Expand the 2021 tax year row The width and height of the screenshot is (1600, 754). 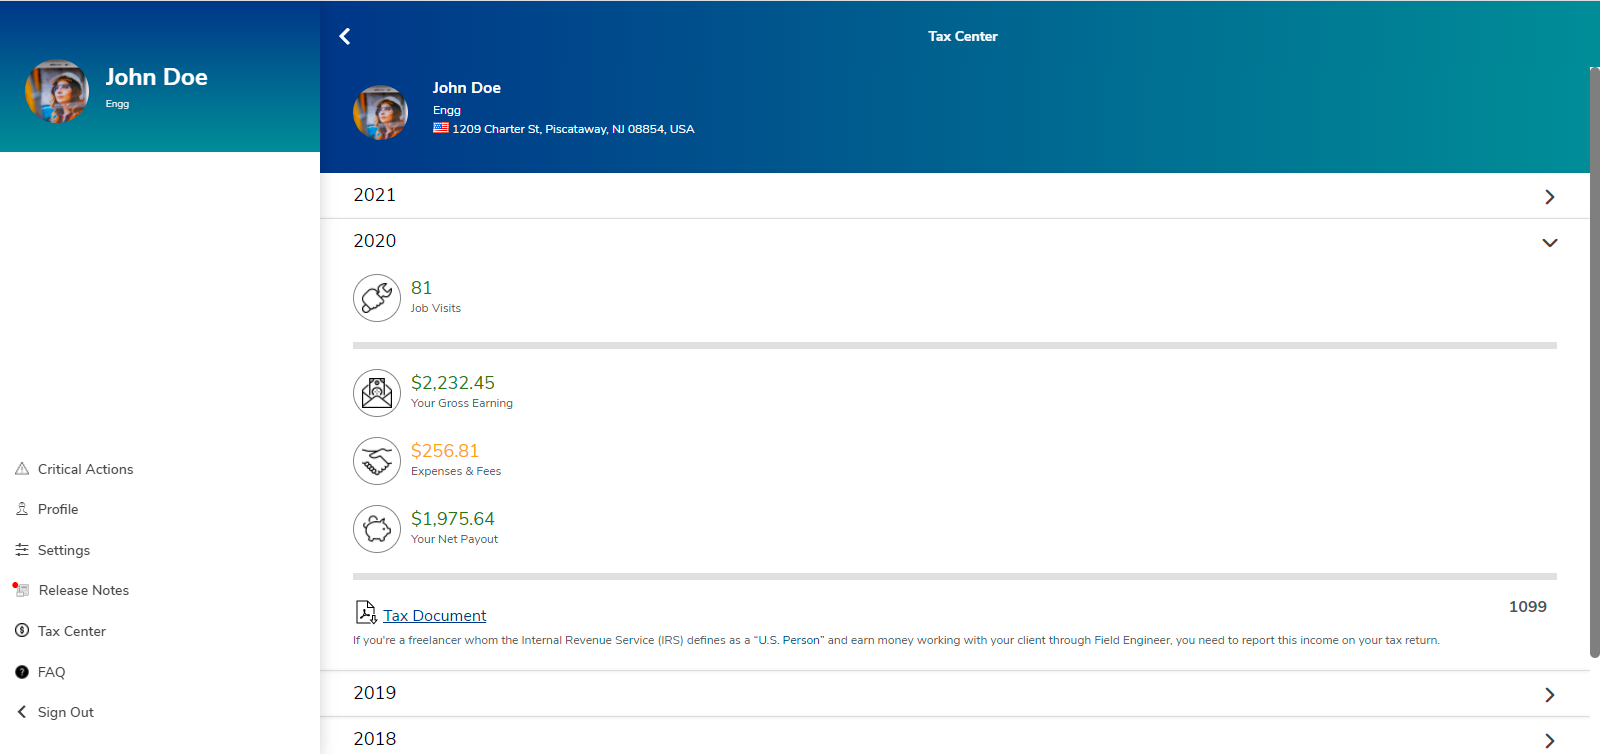click(x=954, y=196)
